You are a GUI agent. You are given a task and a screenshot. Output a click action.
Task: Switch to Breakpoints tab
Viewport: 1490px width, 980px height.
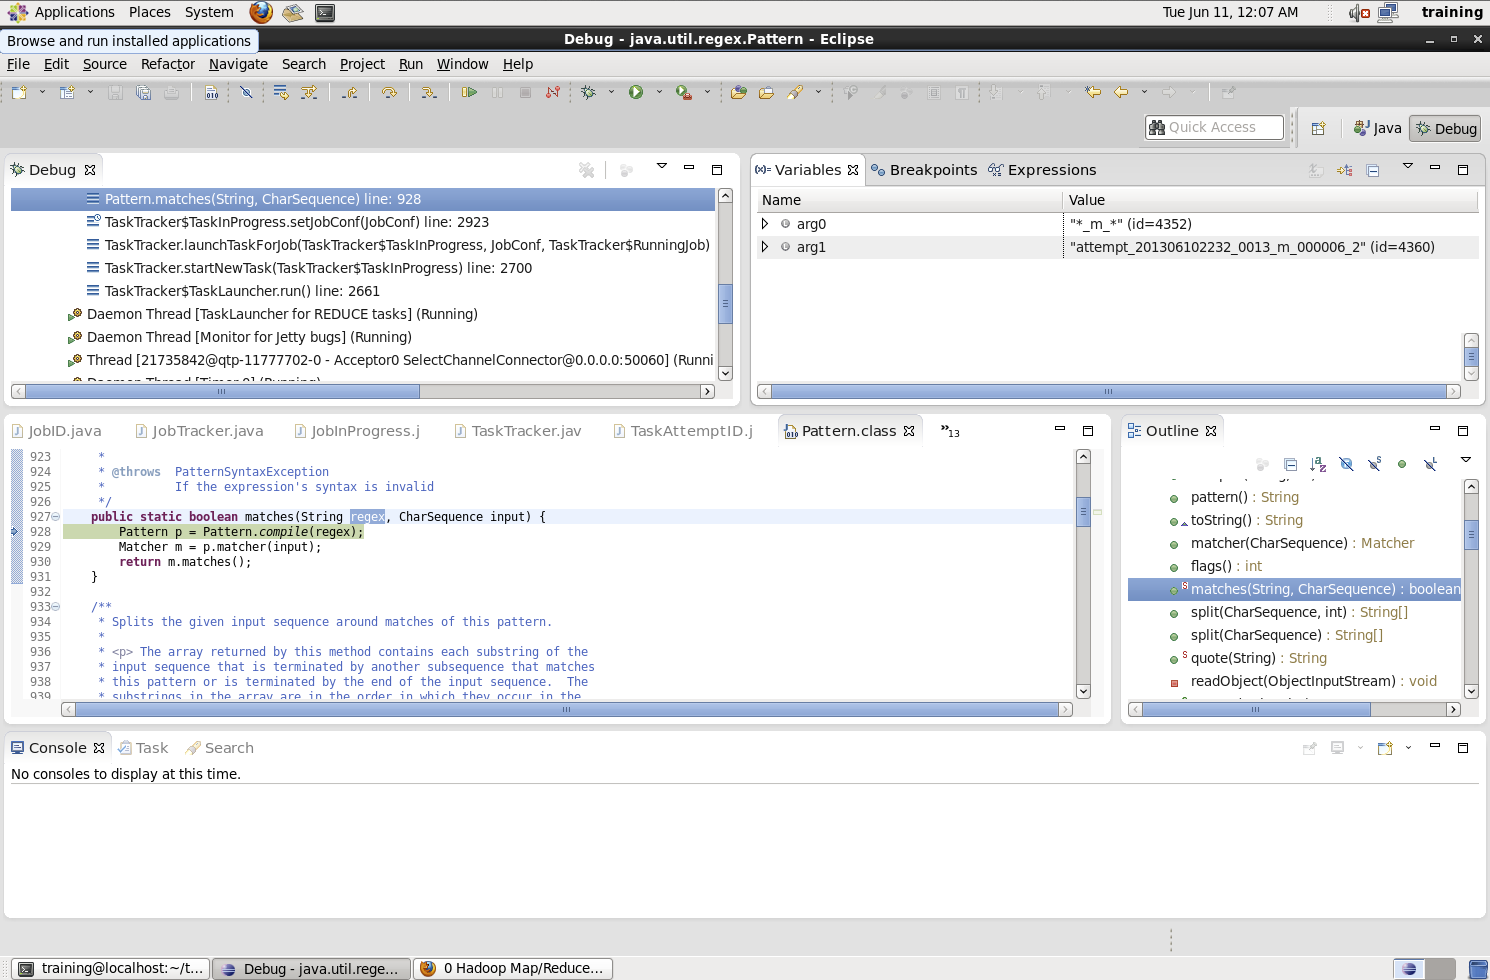[x=924, y=170]
